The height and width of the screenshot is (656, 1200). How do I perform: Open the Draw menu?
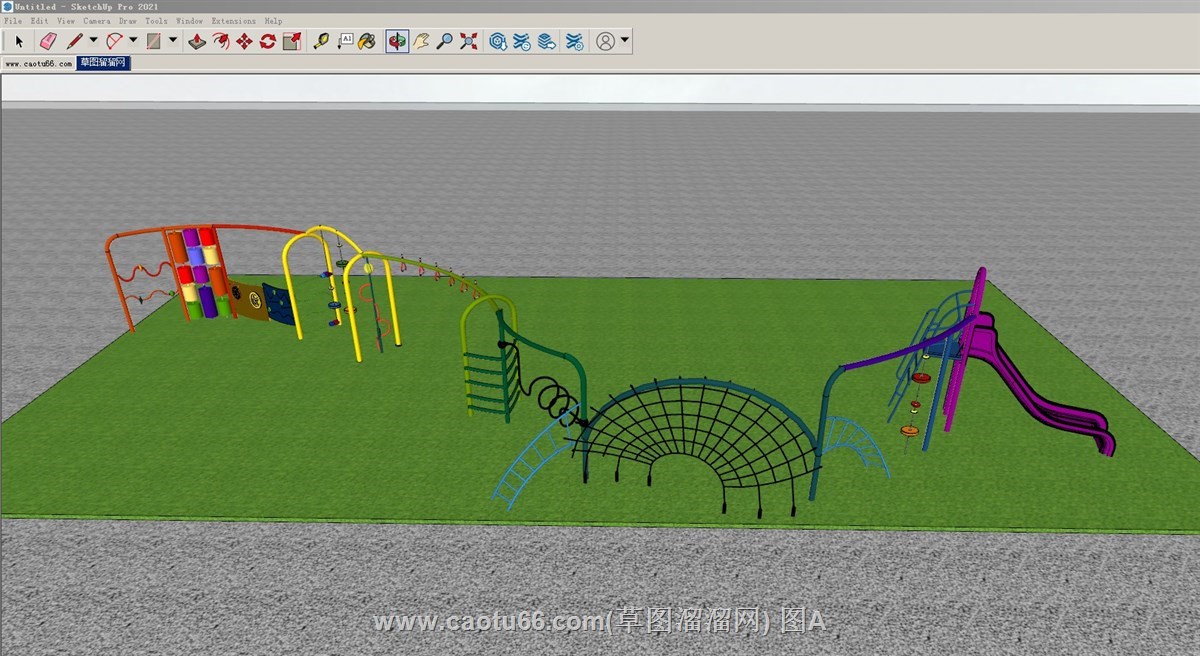click(128, 21)
